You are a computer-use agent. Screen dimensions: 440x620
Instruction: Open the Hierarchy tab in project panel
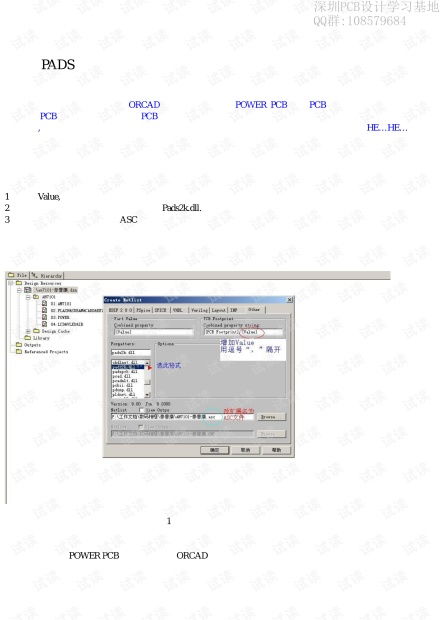pos(47,276)
